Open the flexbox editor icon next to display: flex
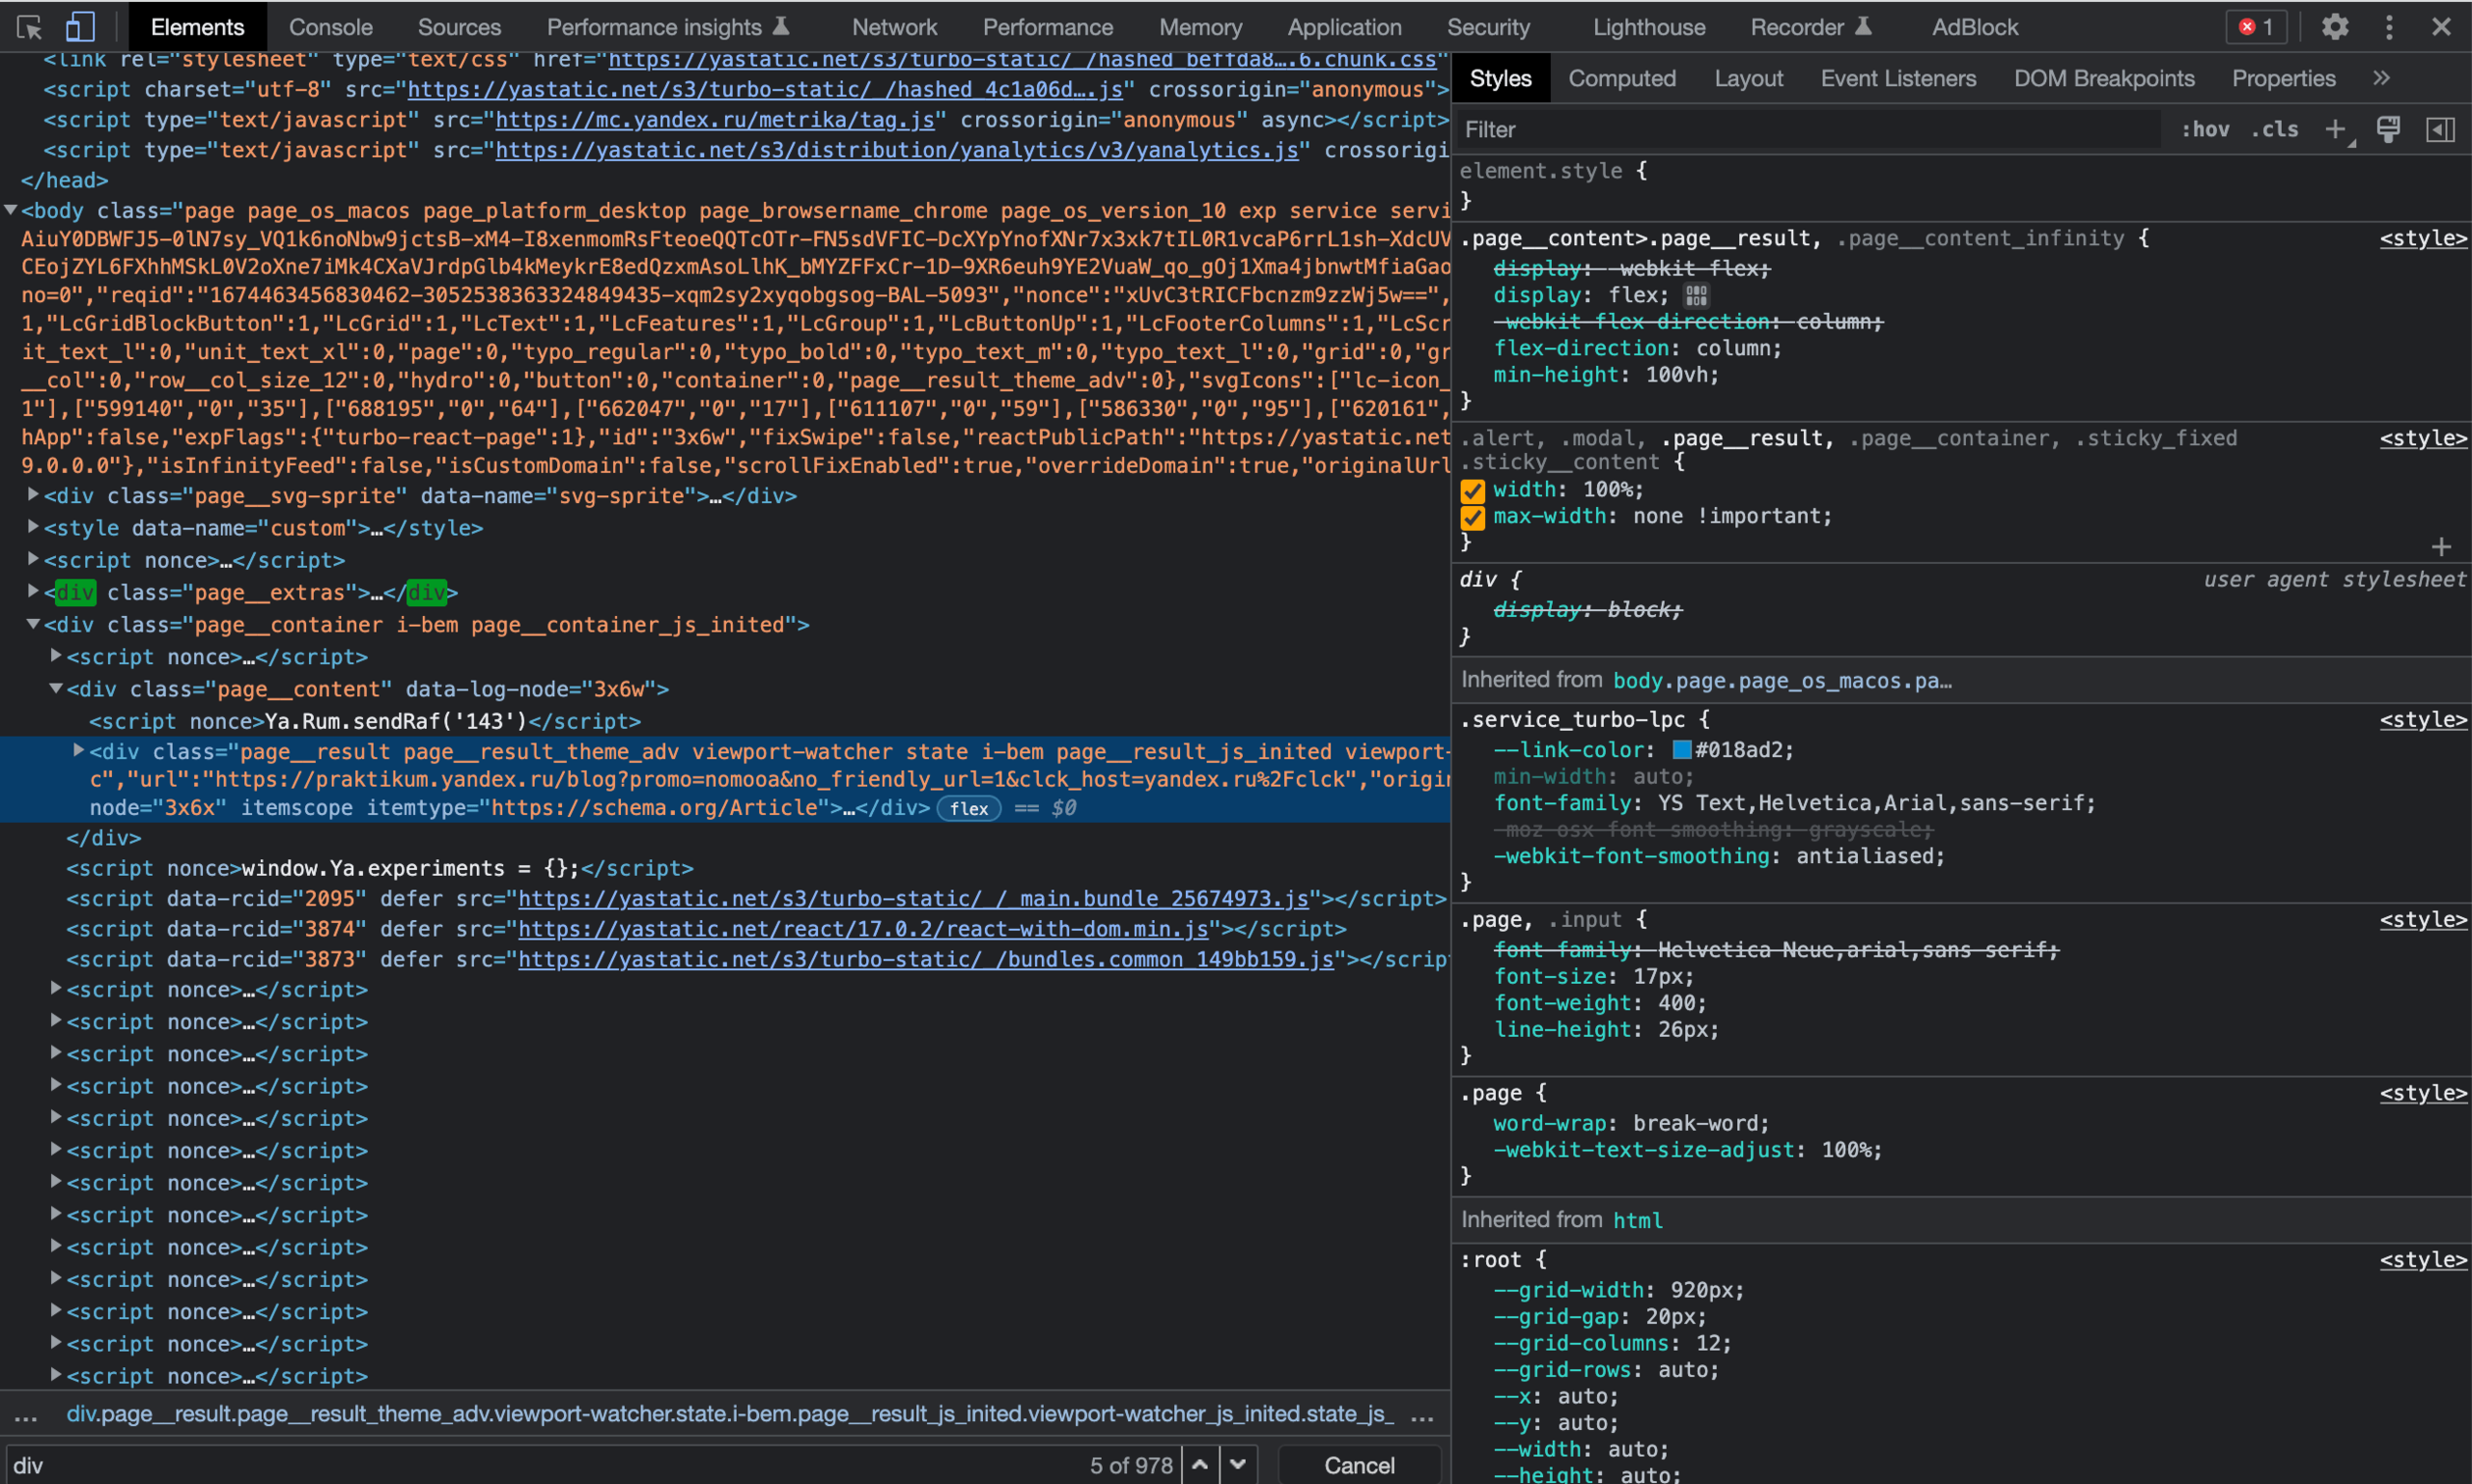Viewport: 2472px width, 1484px height. pyautogui.click(x=1696, y=295)
